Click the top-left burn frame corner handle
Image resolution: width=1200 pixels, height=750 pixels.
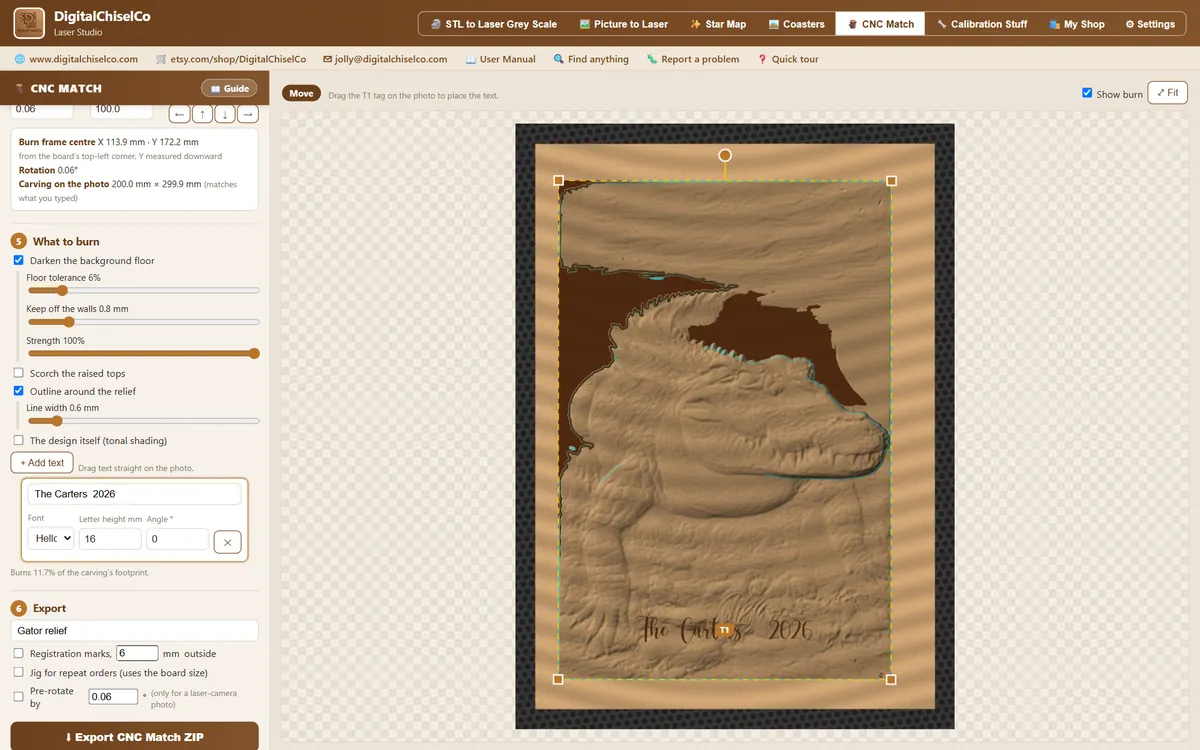tap(558, 181)
